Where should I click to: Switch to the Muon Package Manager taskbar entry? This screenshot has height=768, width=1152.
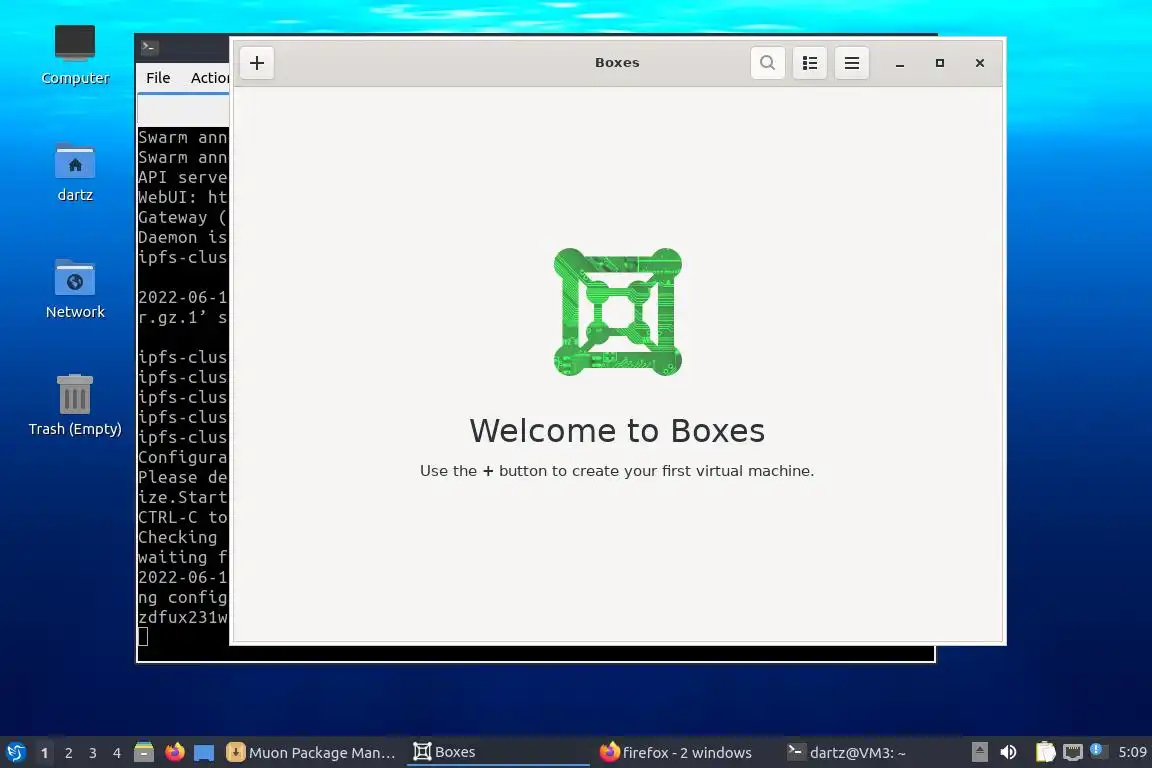[x=312, y=753]
